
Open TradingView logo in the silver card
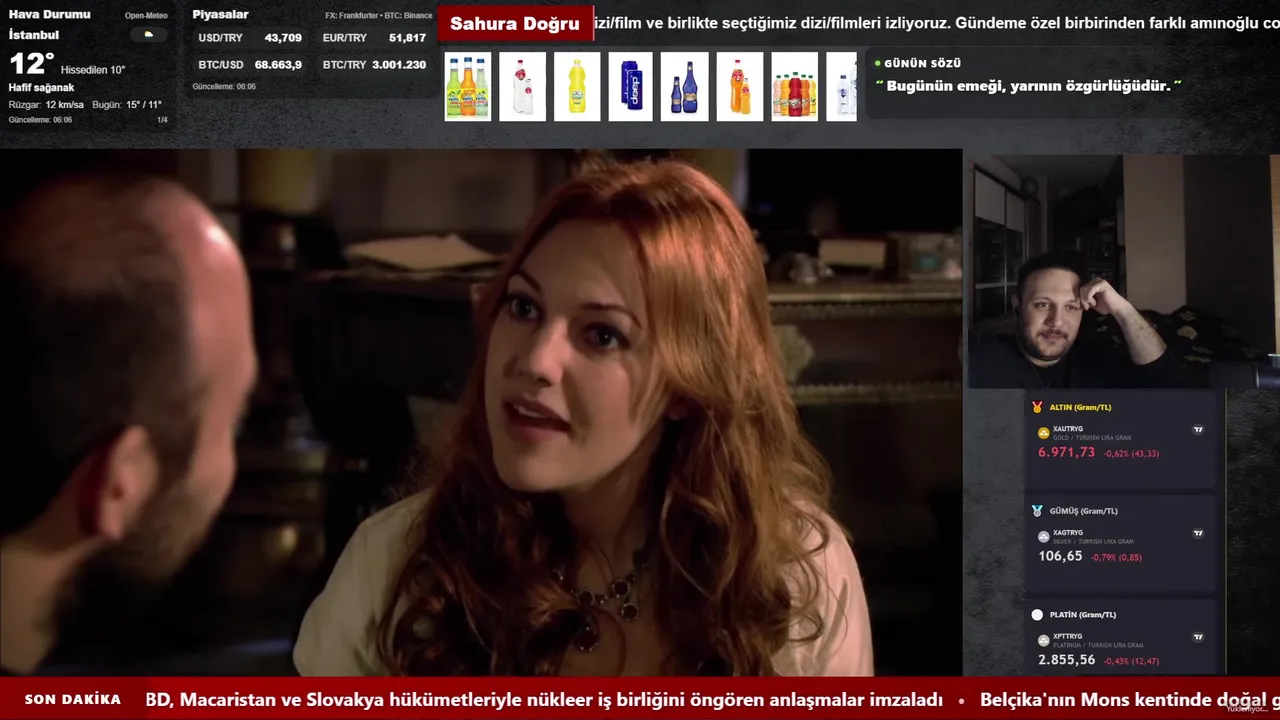click(1198, 534)
